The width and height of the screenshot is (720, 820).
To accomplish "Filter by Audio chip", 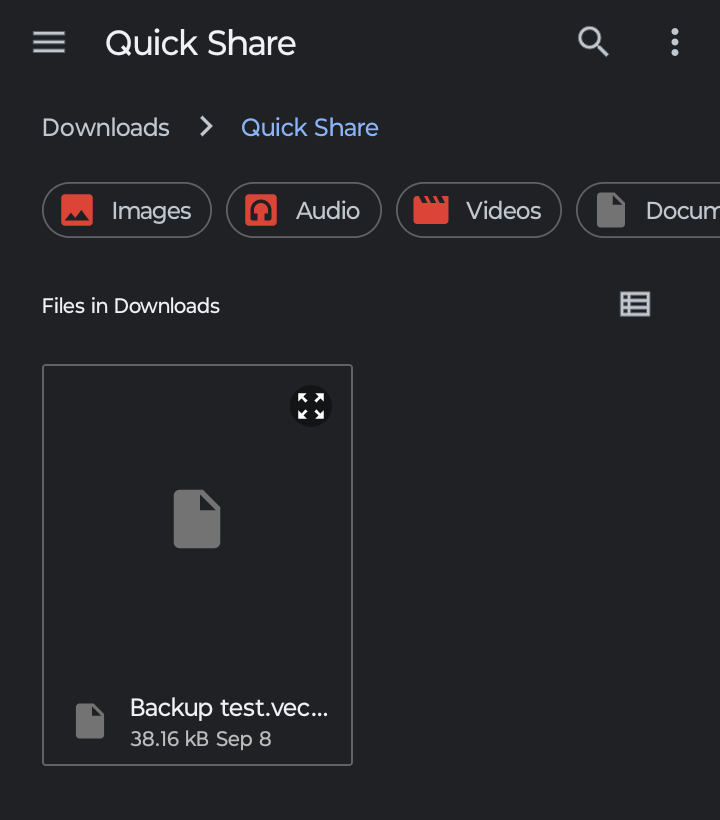I will pos(304,210).
